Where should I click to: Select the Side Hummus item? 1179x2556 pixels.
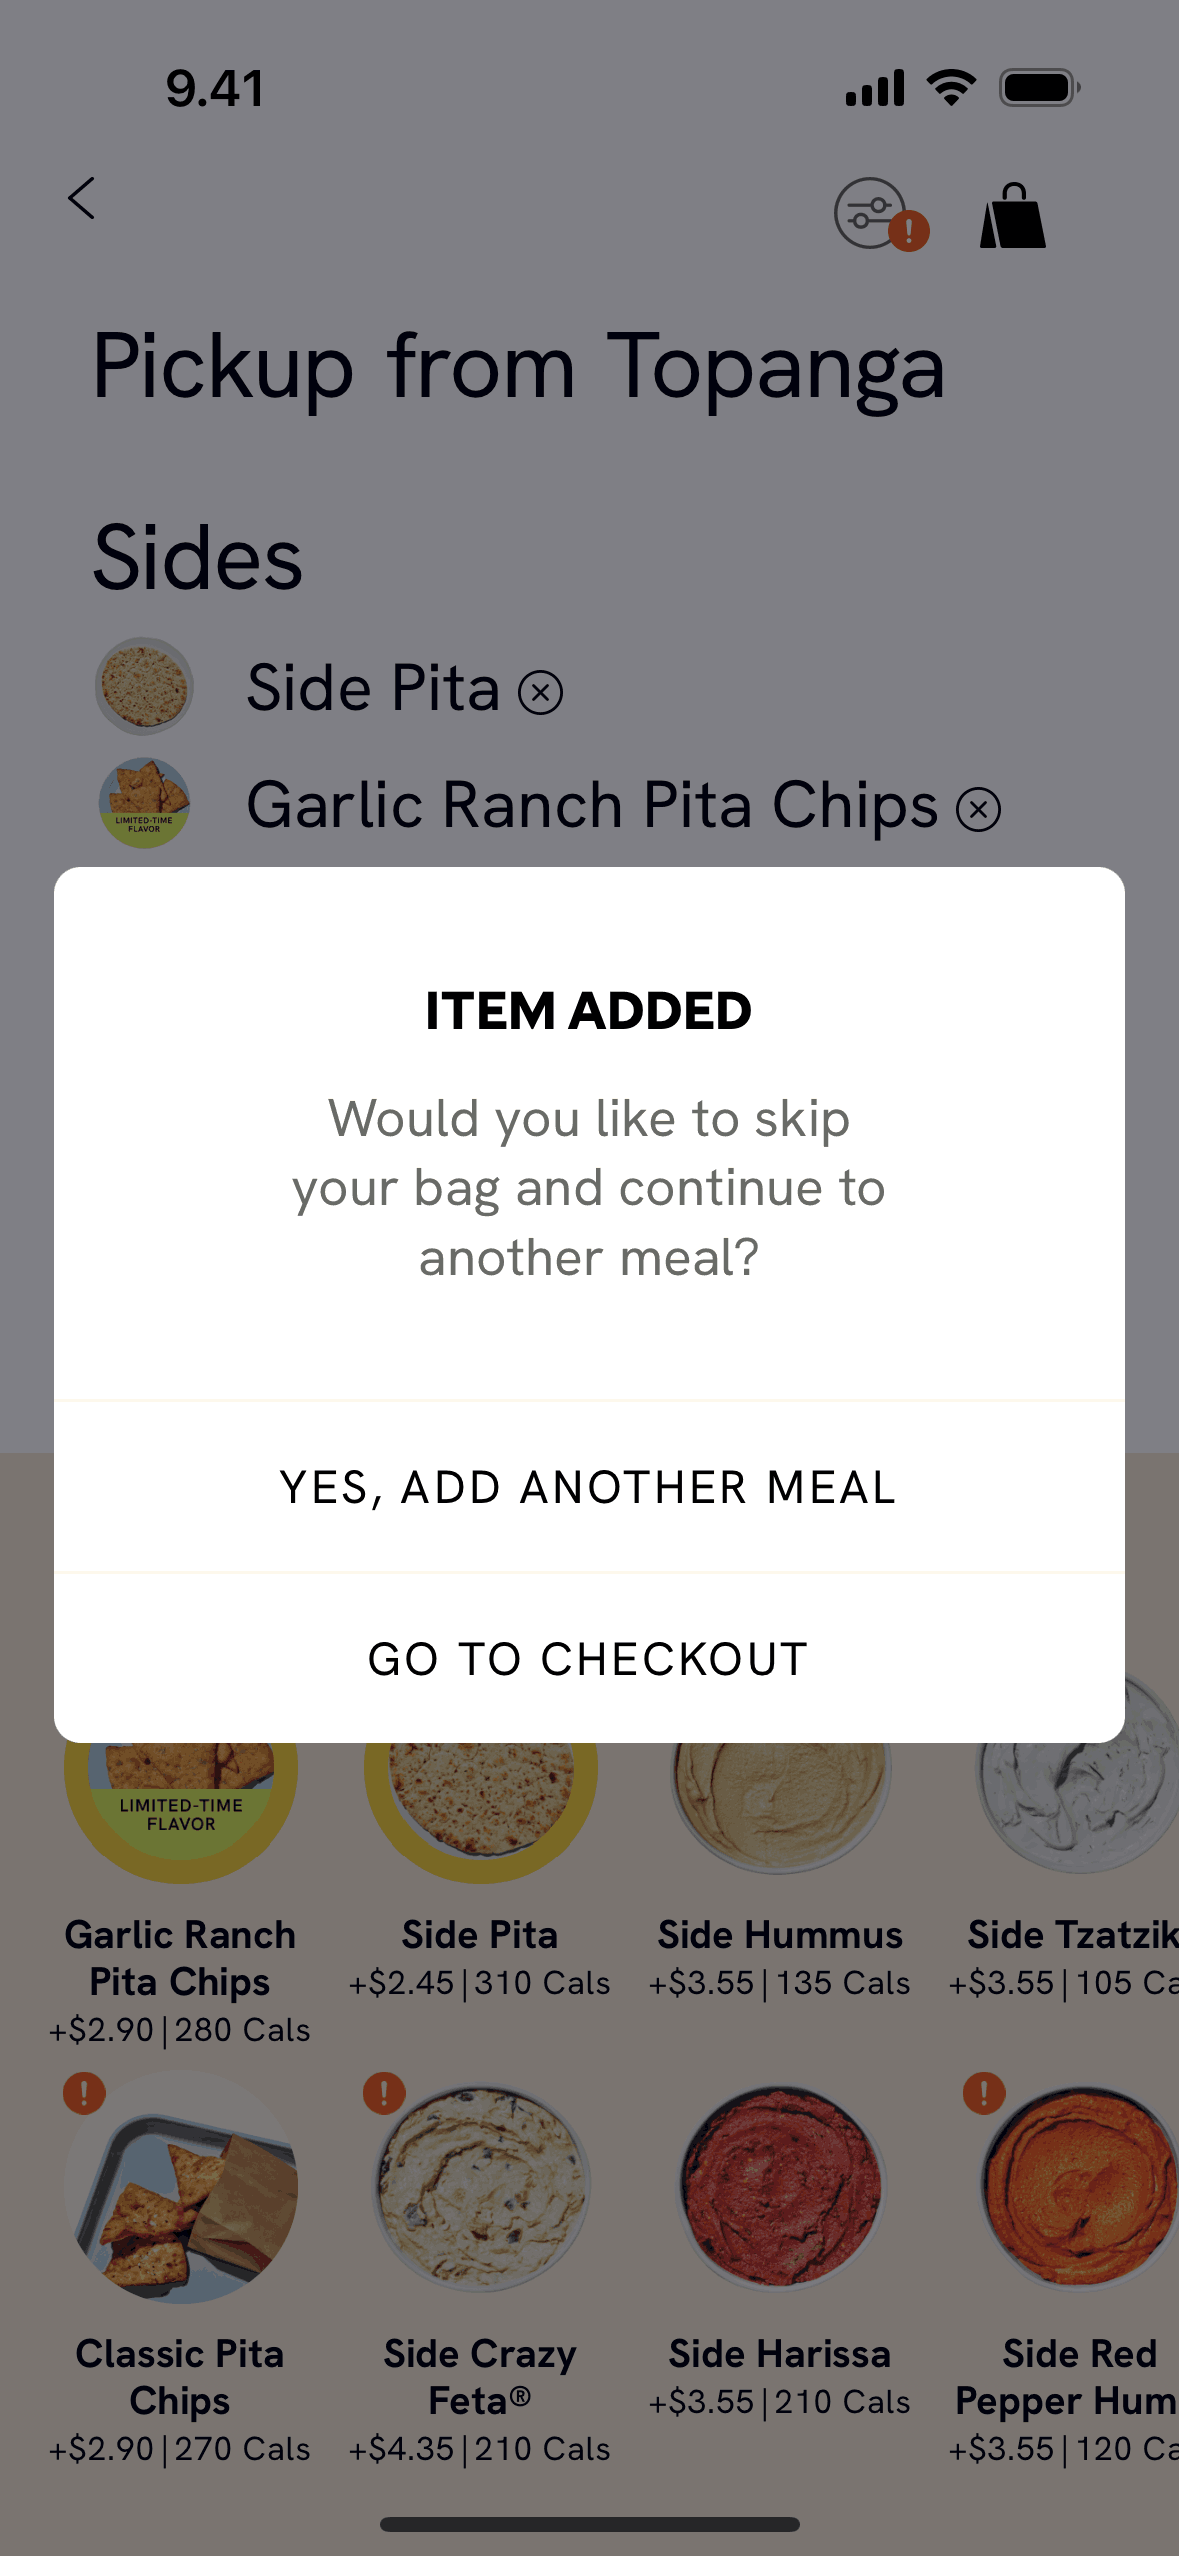(x=780, y=1800)
